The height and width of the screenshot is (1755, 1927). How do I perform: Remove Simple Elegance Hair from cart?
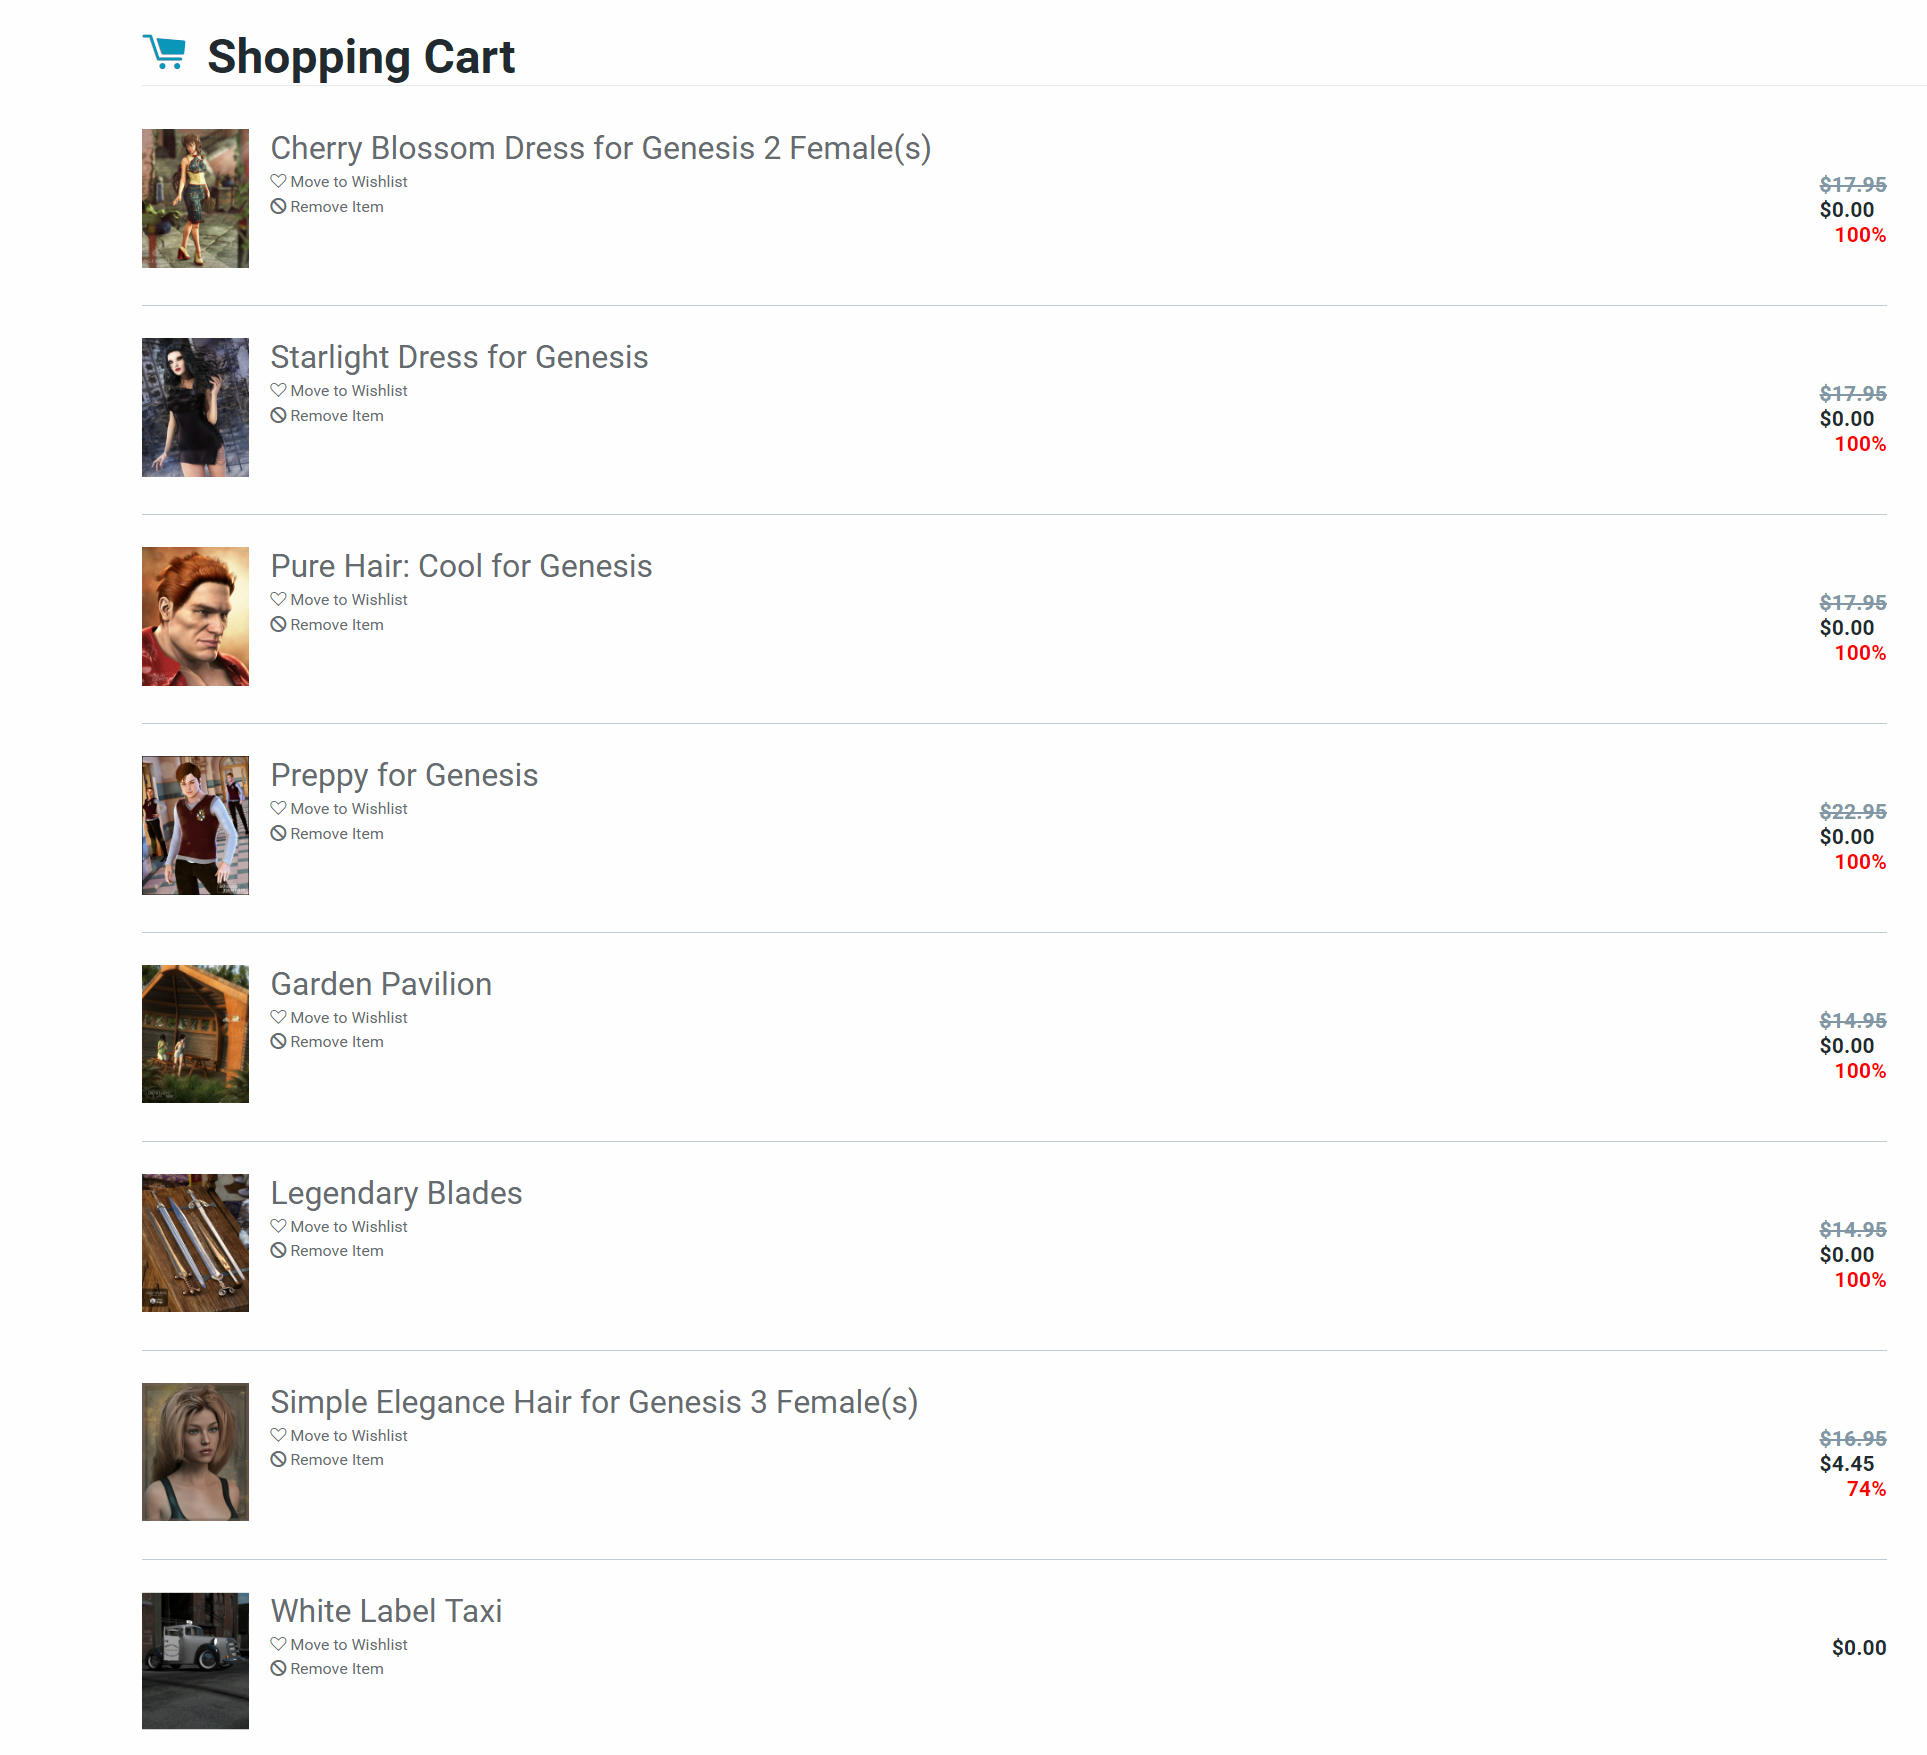tap(336, 1460)
